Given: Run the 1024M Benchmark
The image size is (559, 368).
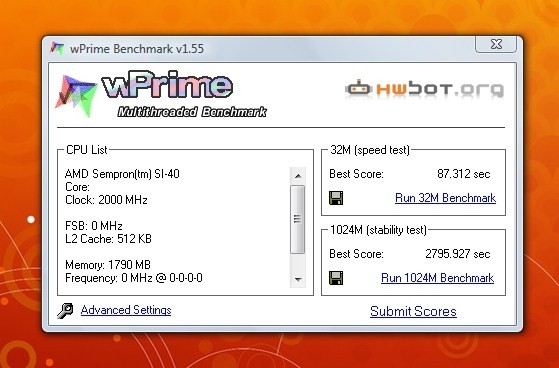Looking at the screenshot, I should pos(437,278).
